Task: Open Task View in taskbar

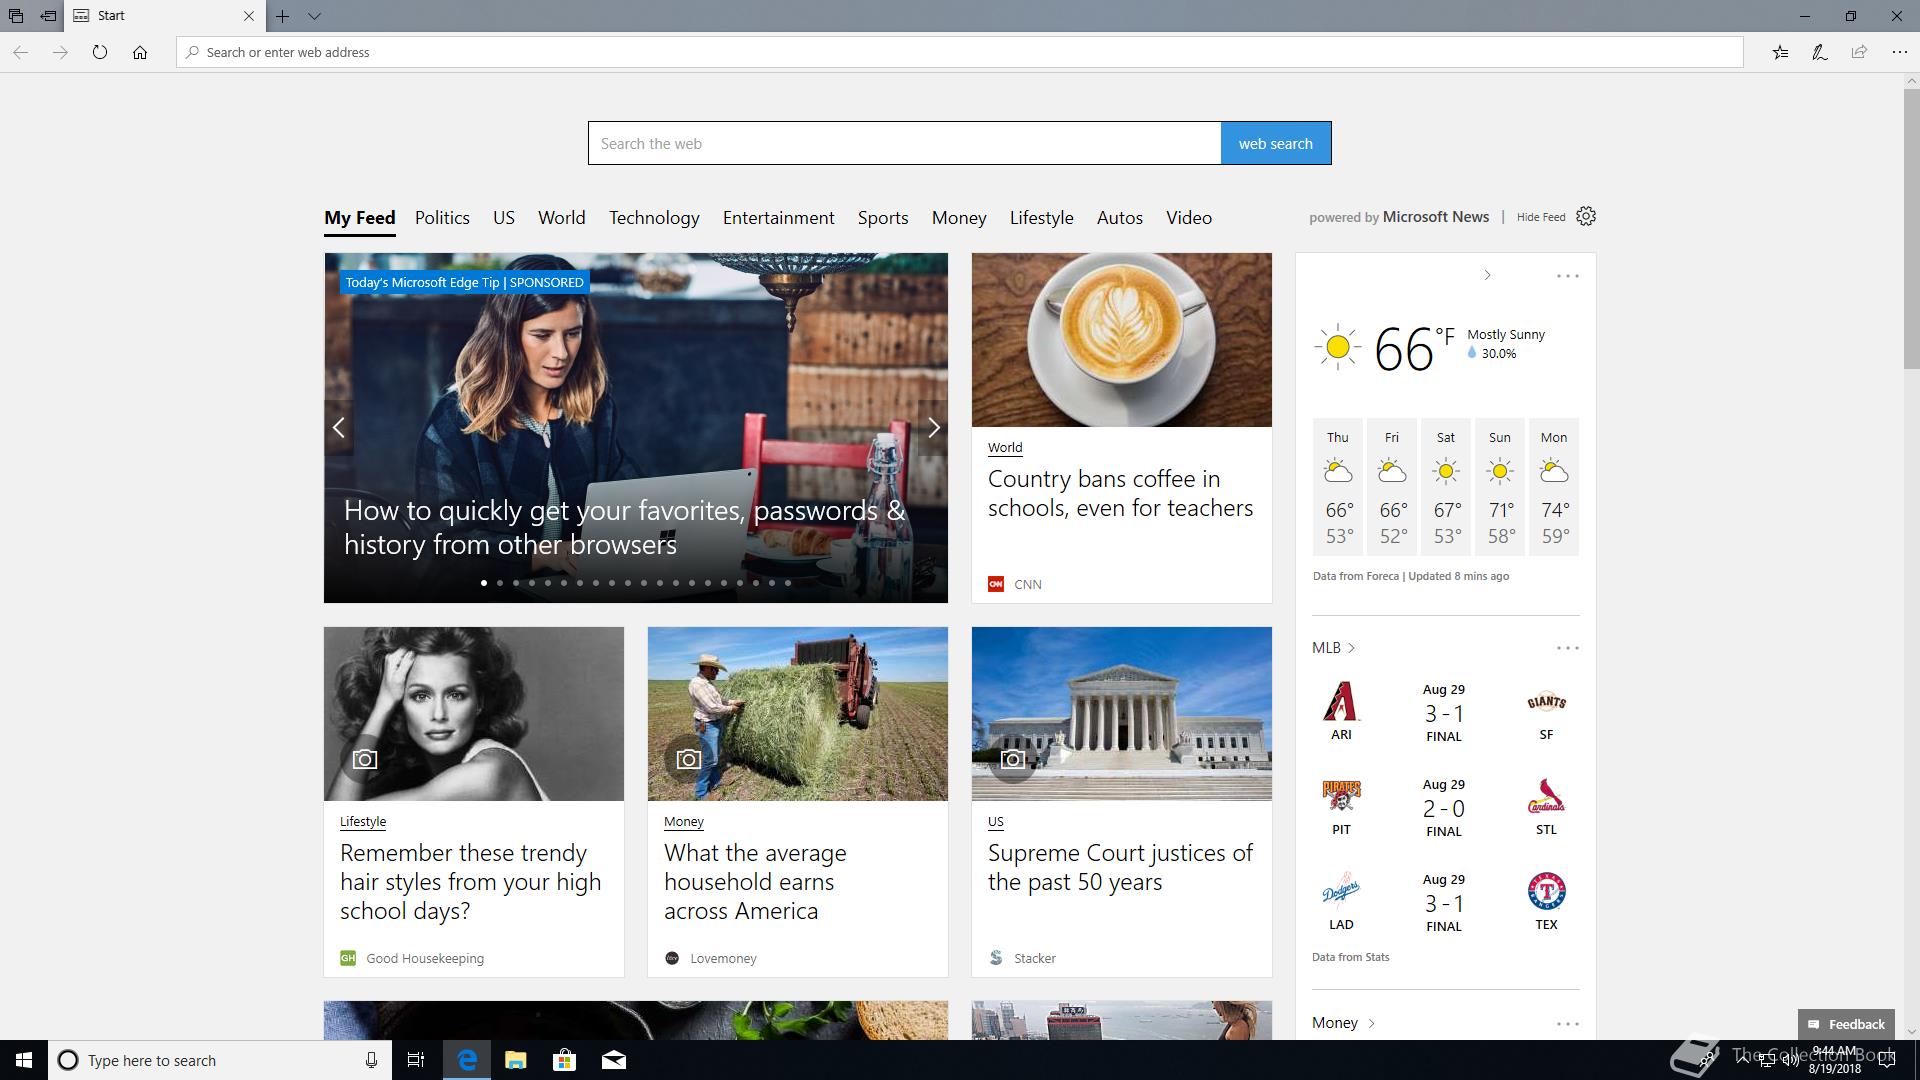Action: pyautogui.click(x=416, y=1060)
